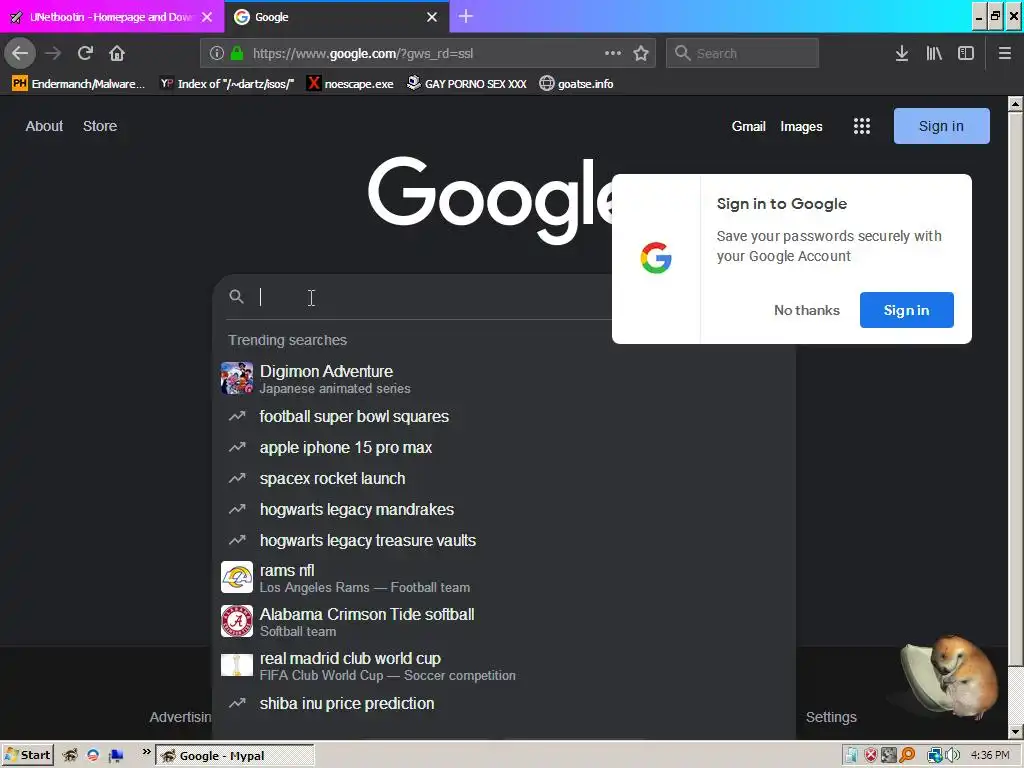Select 'spacex rocket launch' suggestion
1024x768 pixels.
504,478
